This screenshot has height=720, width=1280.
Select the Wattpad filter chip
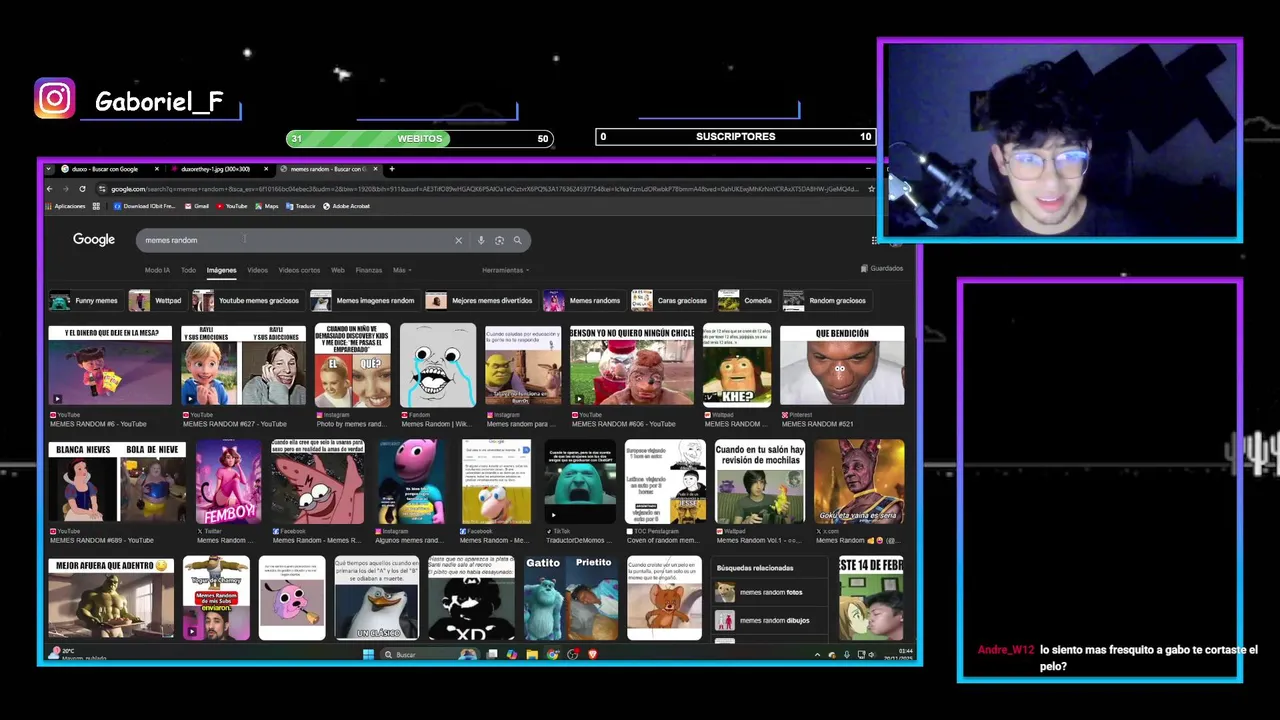coord(157,300)
